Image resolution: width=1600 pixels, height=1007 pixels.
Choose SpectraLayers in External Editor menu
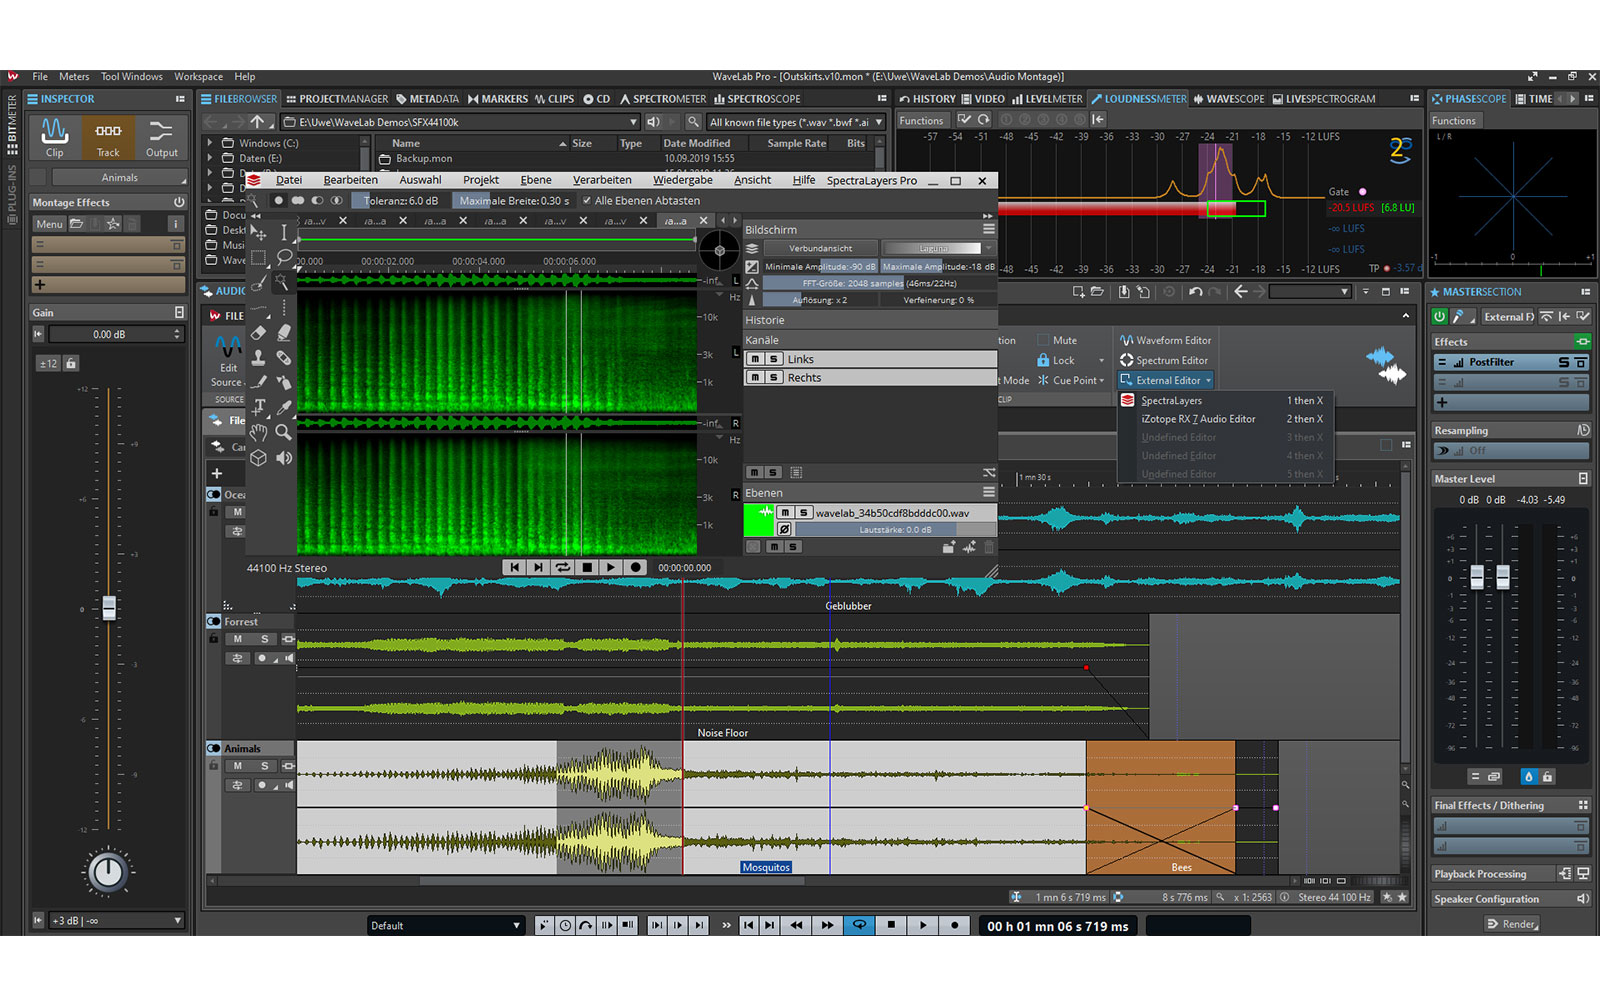pos(1226,400)
